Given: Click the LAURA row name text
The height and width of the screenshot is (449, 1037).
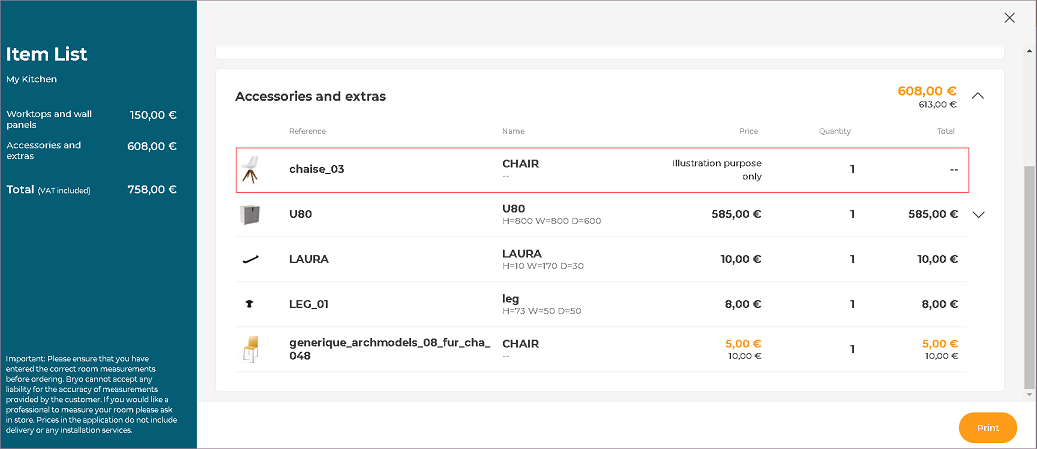Looking at the screenshot, I should click(x=523, y=254).
